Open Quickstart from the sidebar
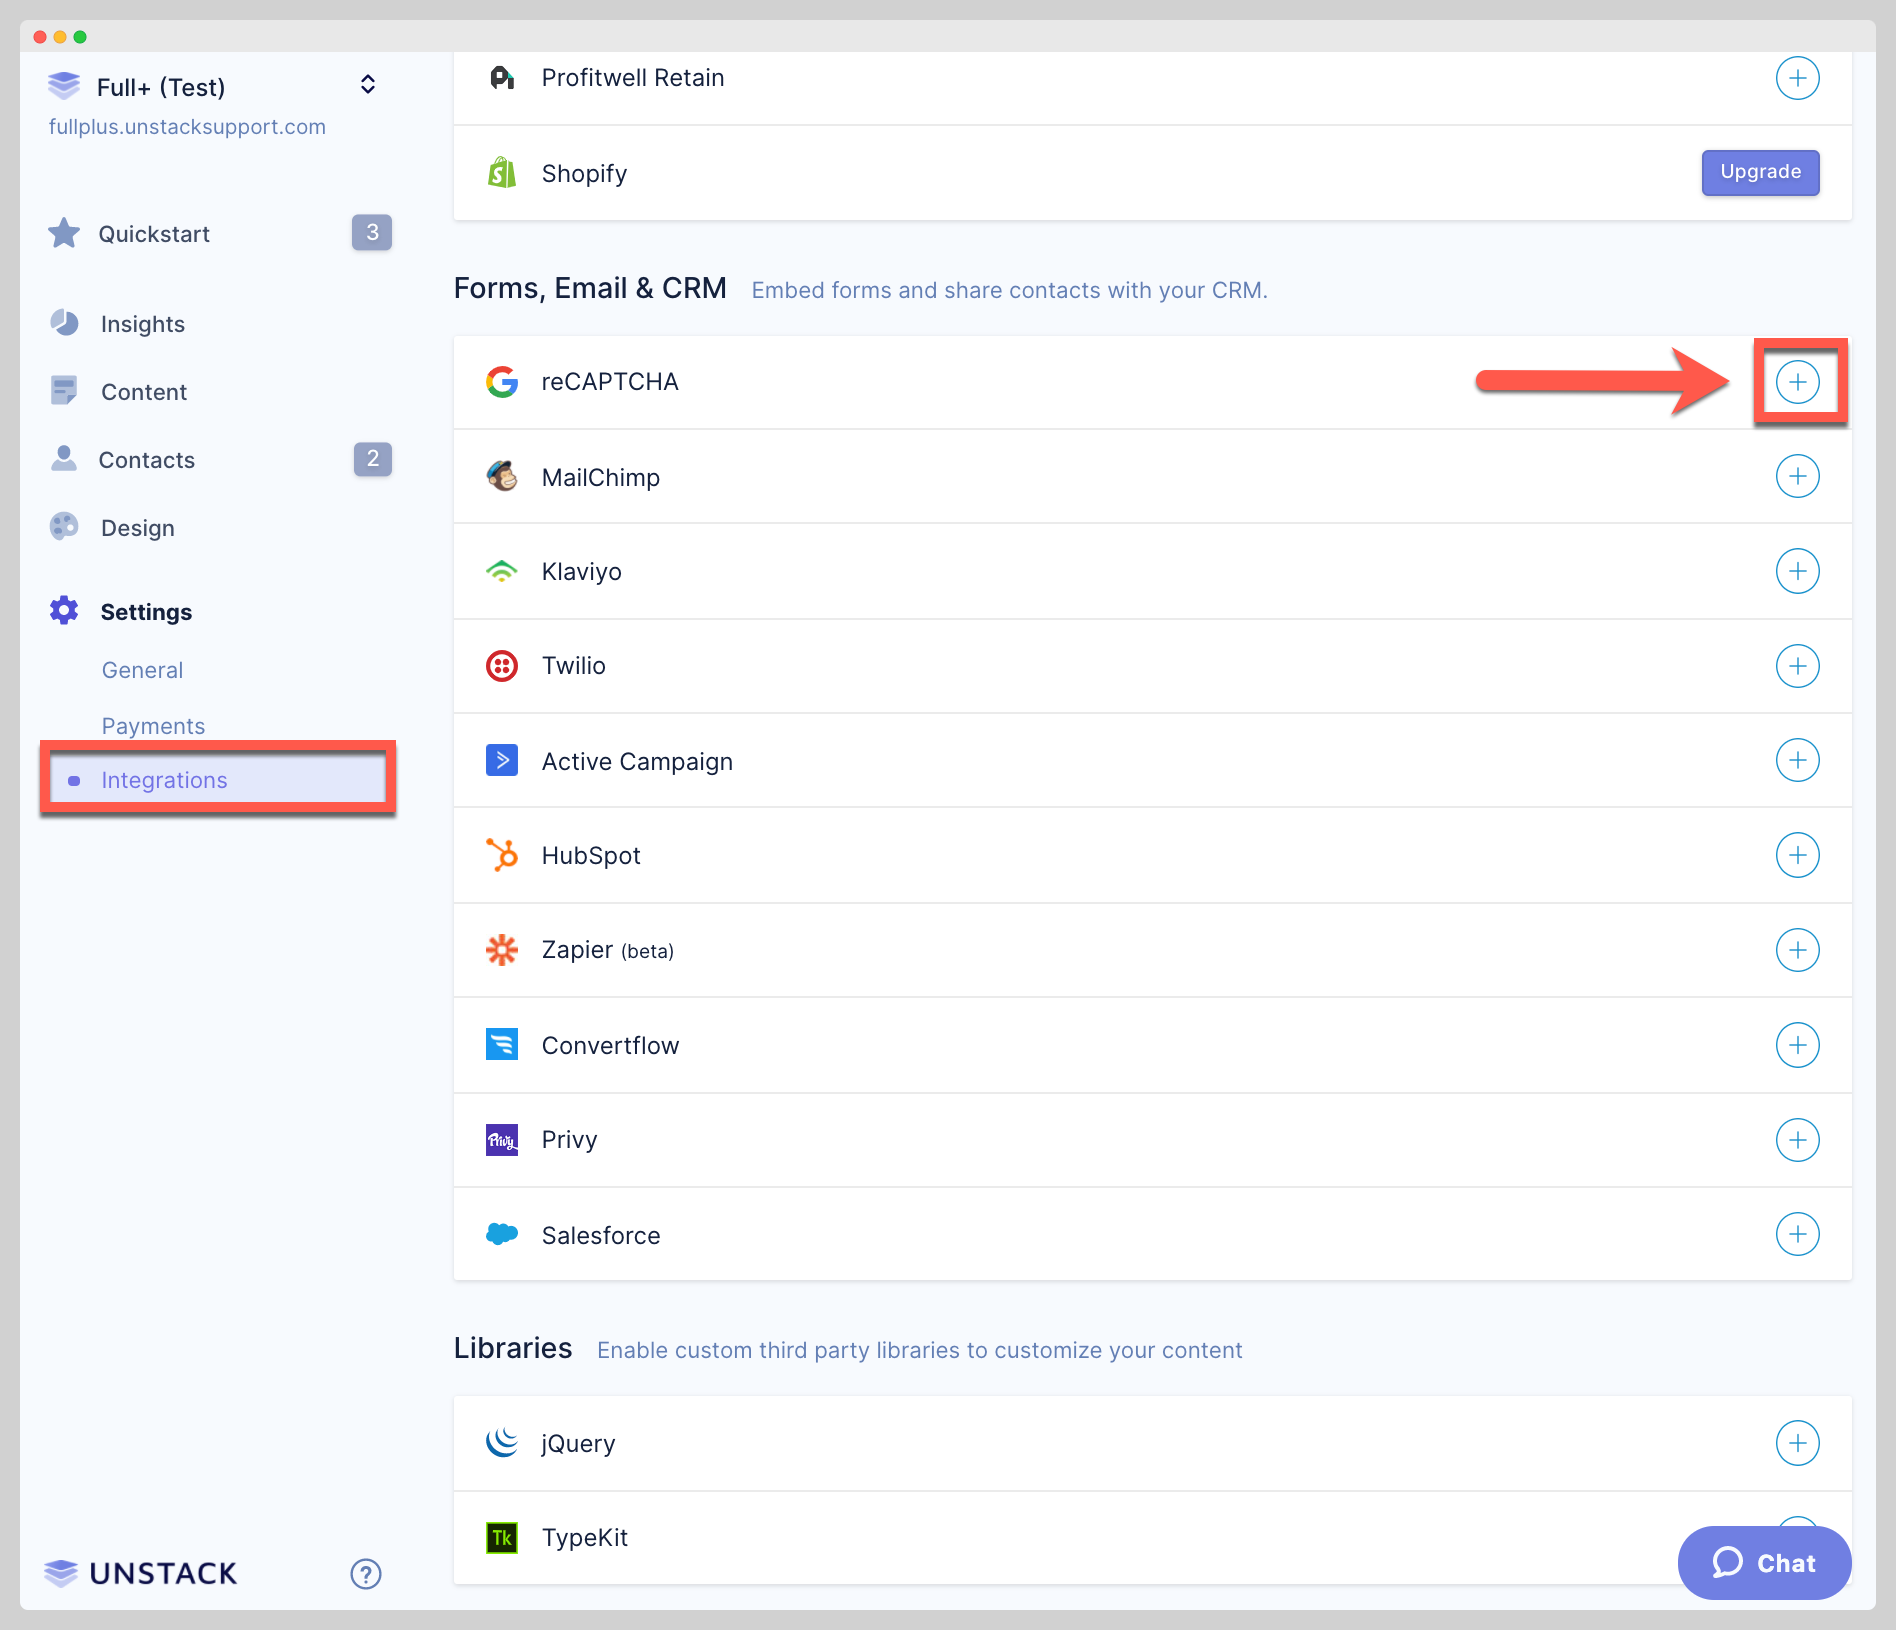This screenshot has height=1630, width=1896. click(154, 234)
